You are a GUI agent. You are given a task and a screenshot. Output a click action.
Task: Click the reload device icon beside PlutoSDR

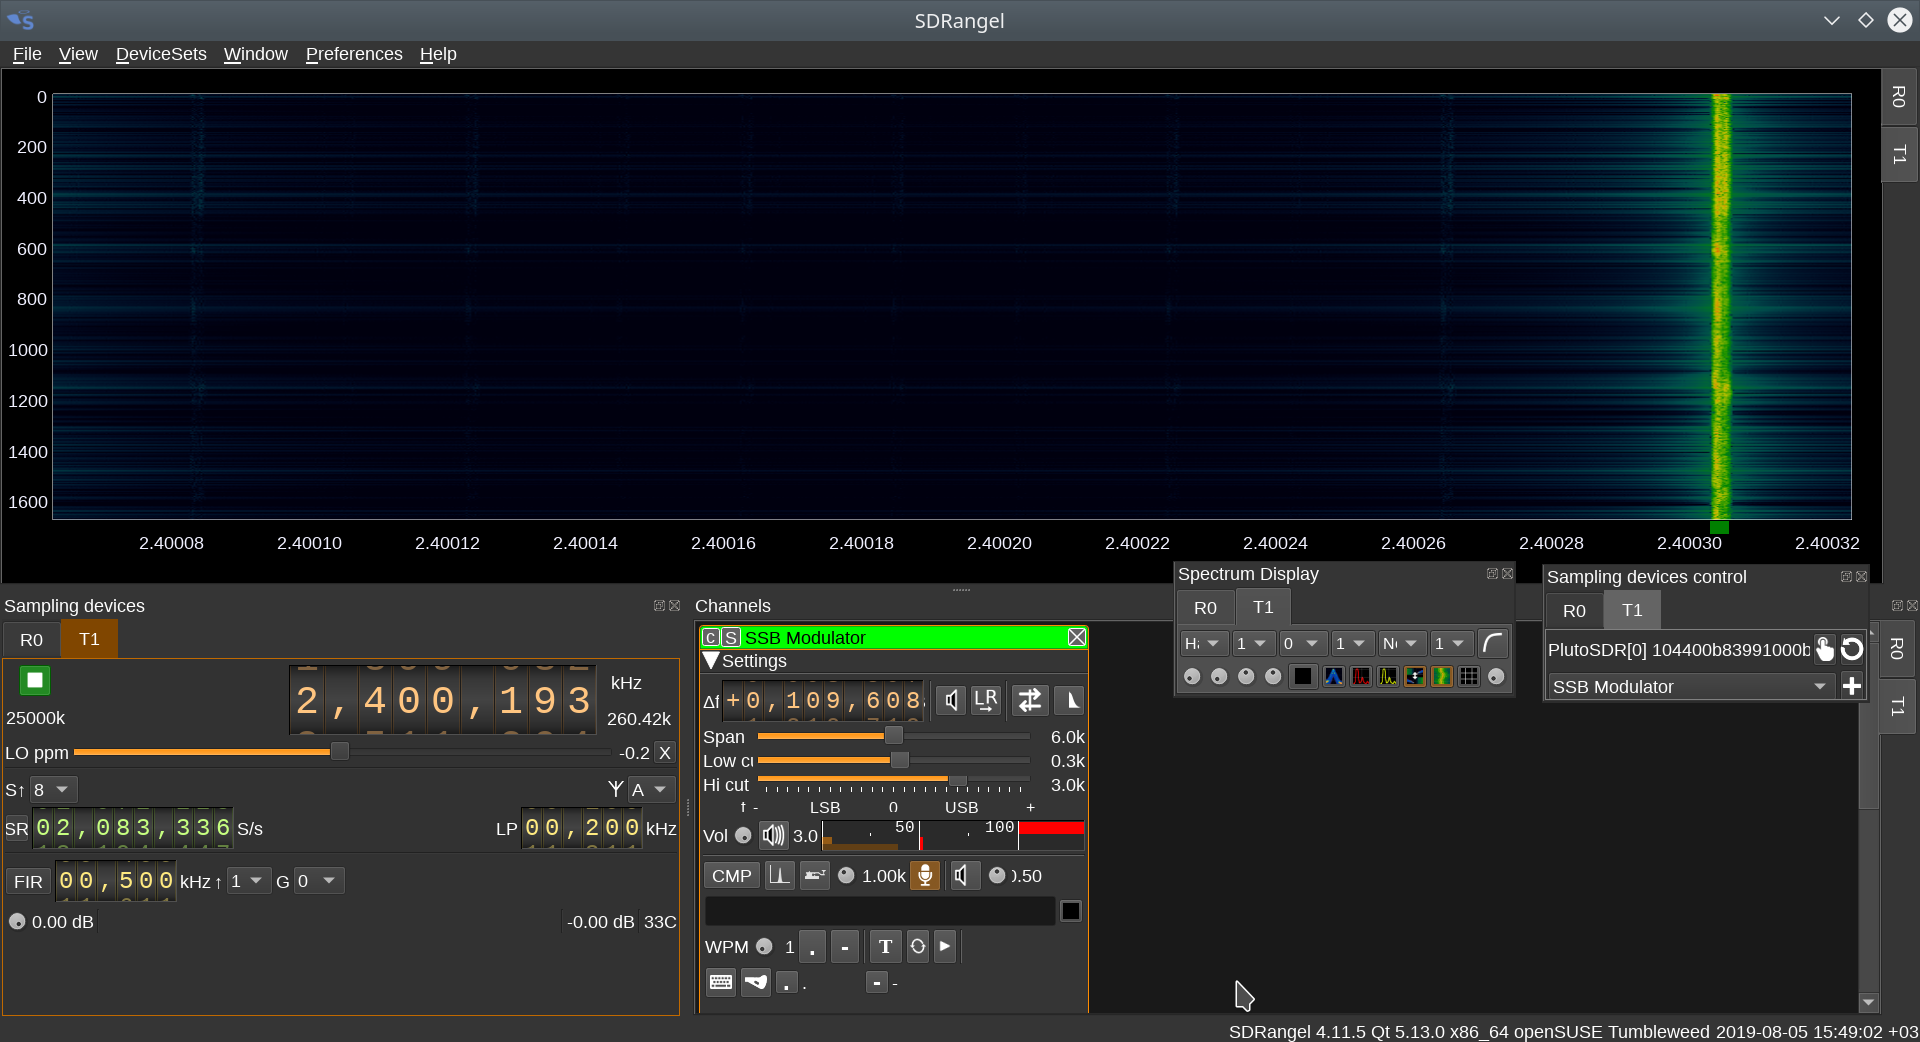(1852, 650)
